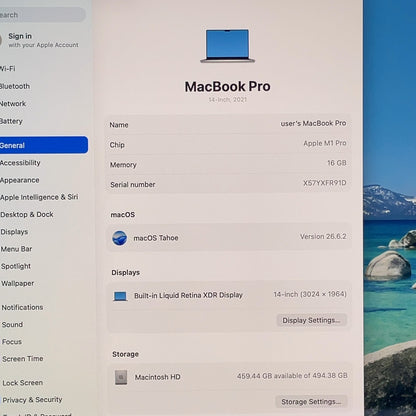Screen dimensions: 416x416
Task: Click the "Name" label
Action: point(119,125)
